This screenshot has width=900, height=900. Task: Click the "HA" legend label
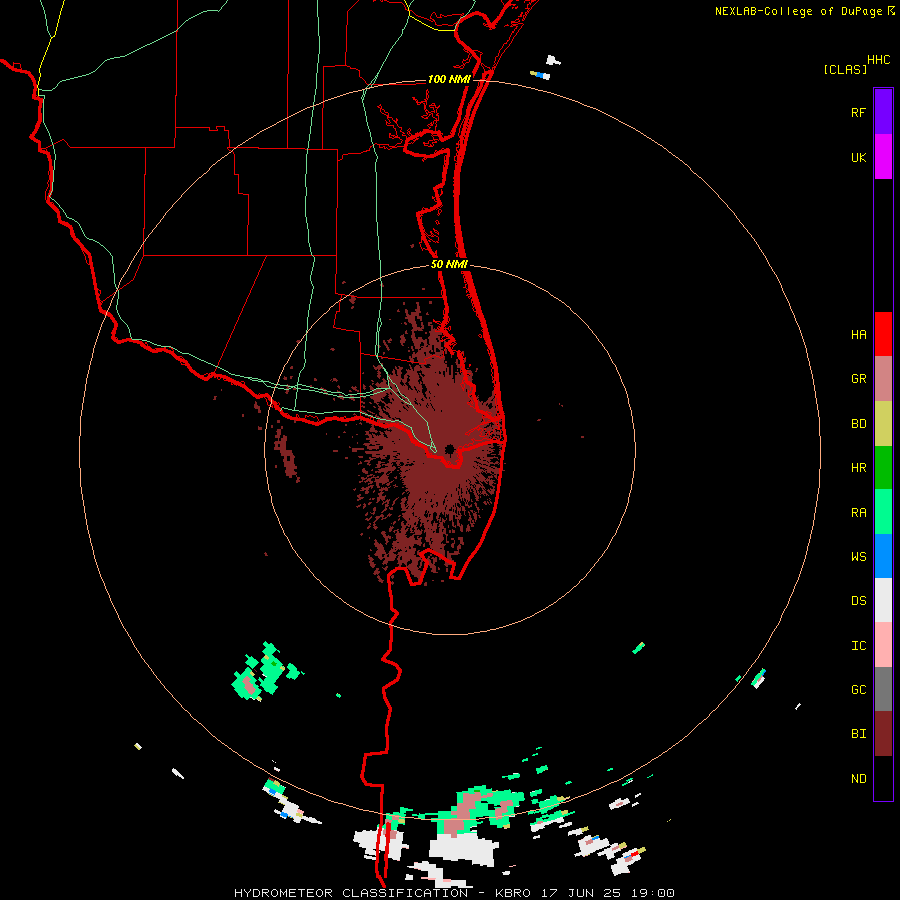pyautogui.click(x=858, y=335)
